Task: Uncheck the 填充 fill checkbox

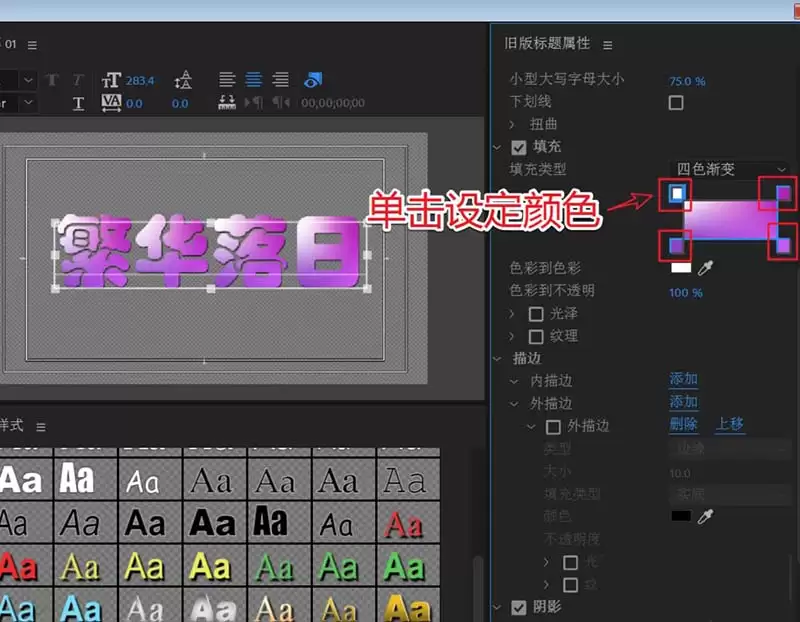Action: click(x=518, y=147)
